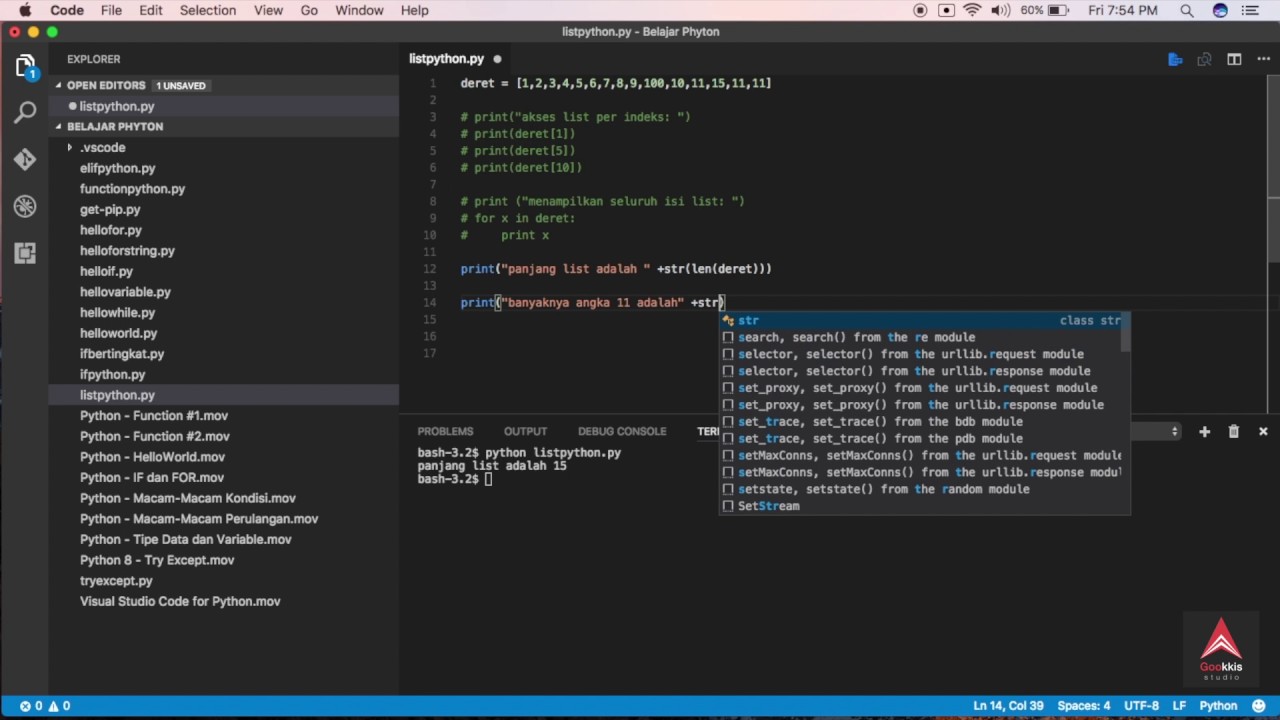Change the LF end-of-line setting

[1179, 706]
